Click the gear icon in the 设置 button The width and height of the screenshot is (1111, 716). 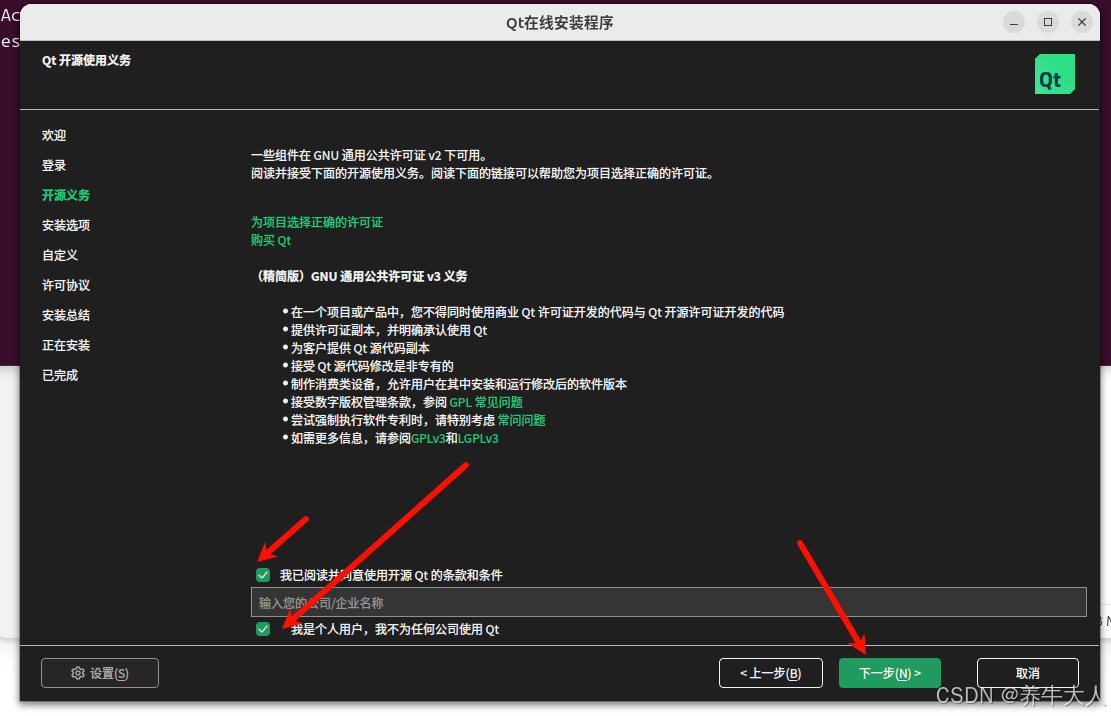[78, 673]
